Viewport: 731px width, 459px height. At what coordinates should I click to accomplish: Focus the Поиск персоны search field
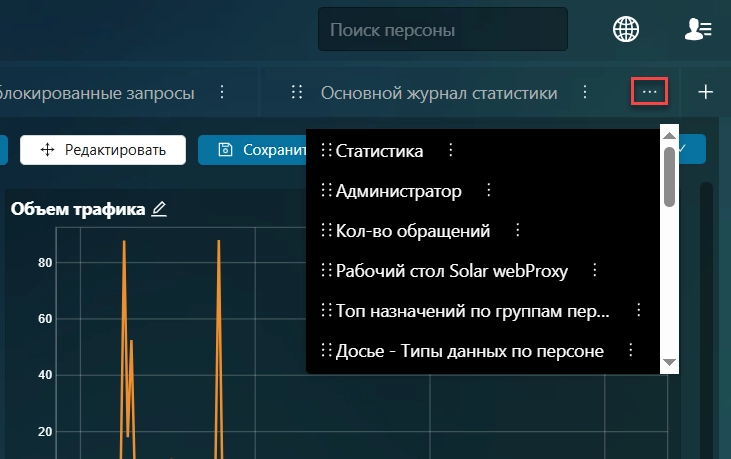pyautogui.click(x=442, y=30)
